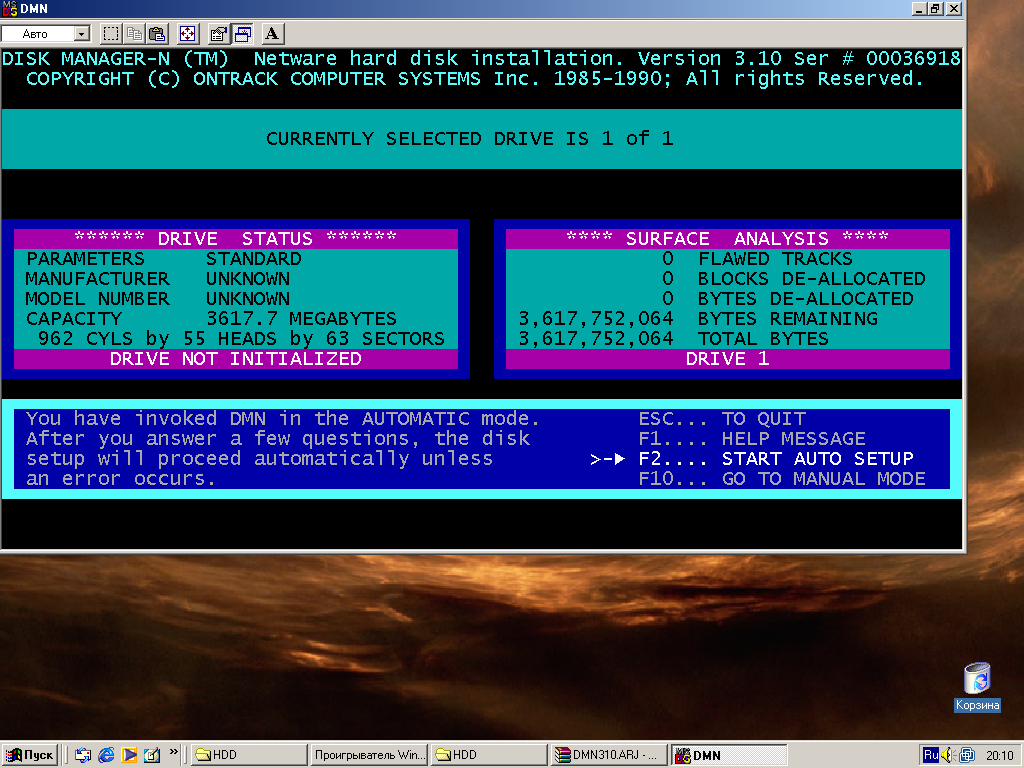
Task: Switch to DMN310.ARJ taskbar window
Action: pyautogui.click(x=608, y=755)
